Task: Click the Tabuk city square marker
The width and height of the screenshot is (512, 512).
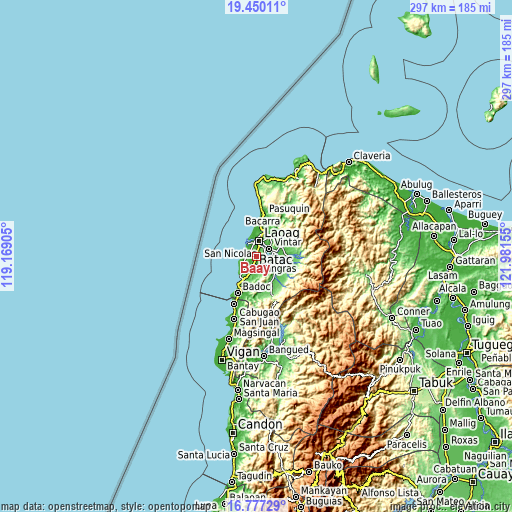Action: coord(414,391)
